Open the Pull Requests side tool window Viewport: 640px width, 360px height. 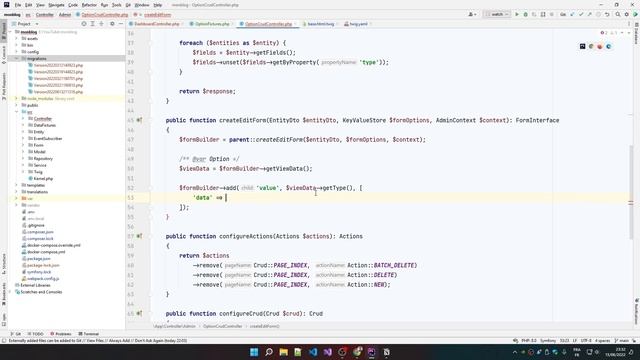click(4, 87)
